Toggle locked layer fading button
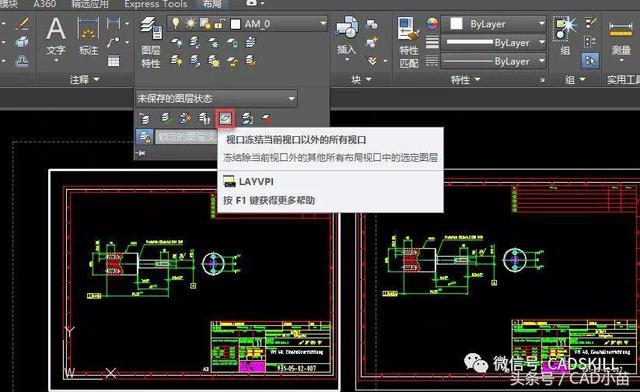 (144, 136)
